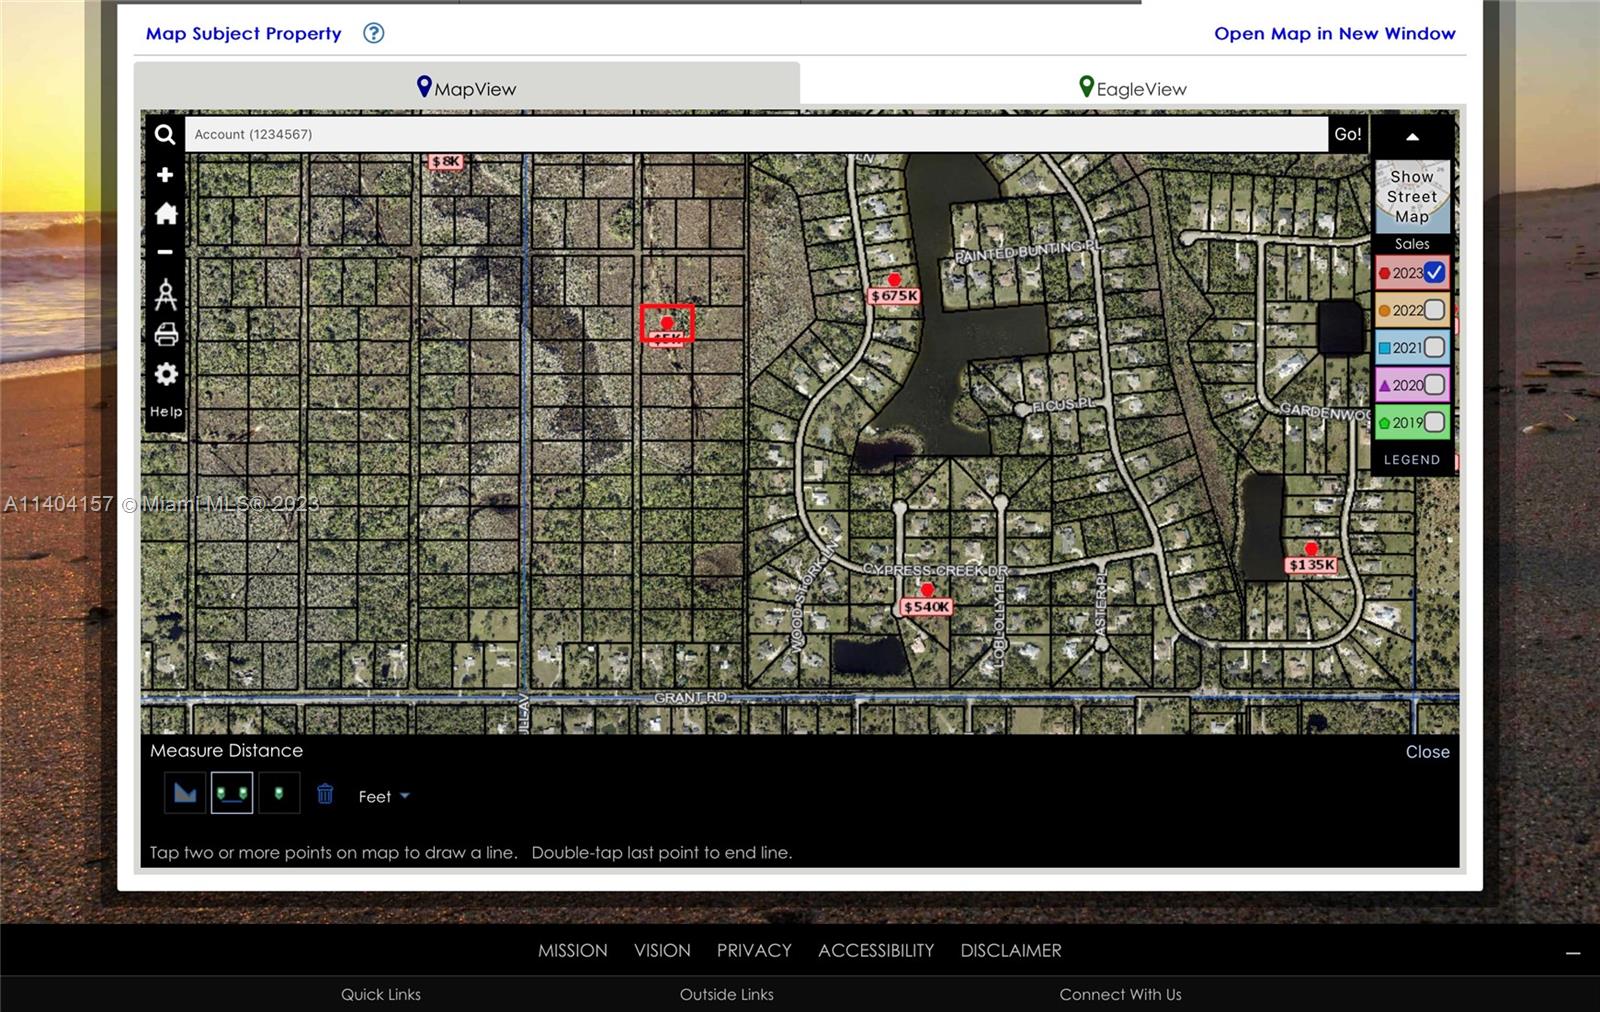The width and height of the screenshot is (1600, 1012).
Task: Open the measure compass tool
Action: click(166, 294)
